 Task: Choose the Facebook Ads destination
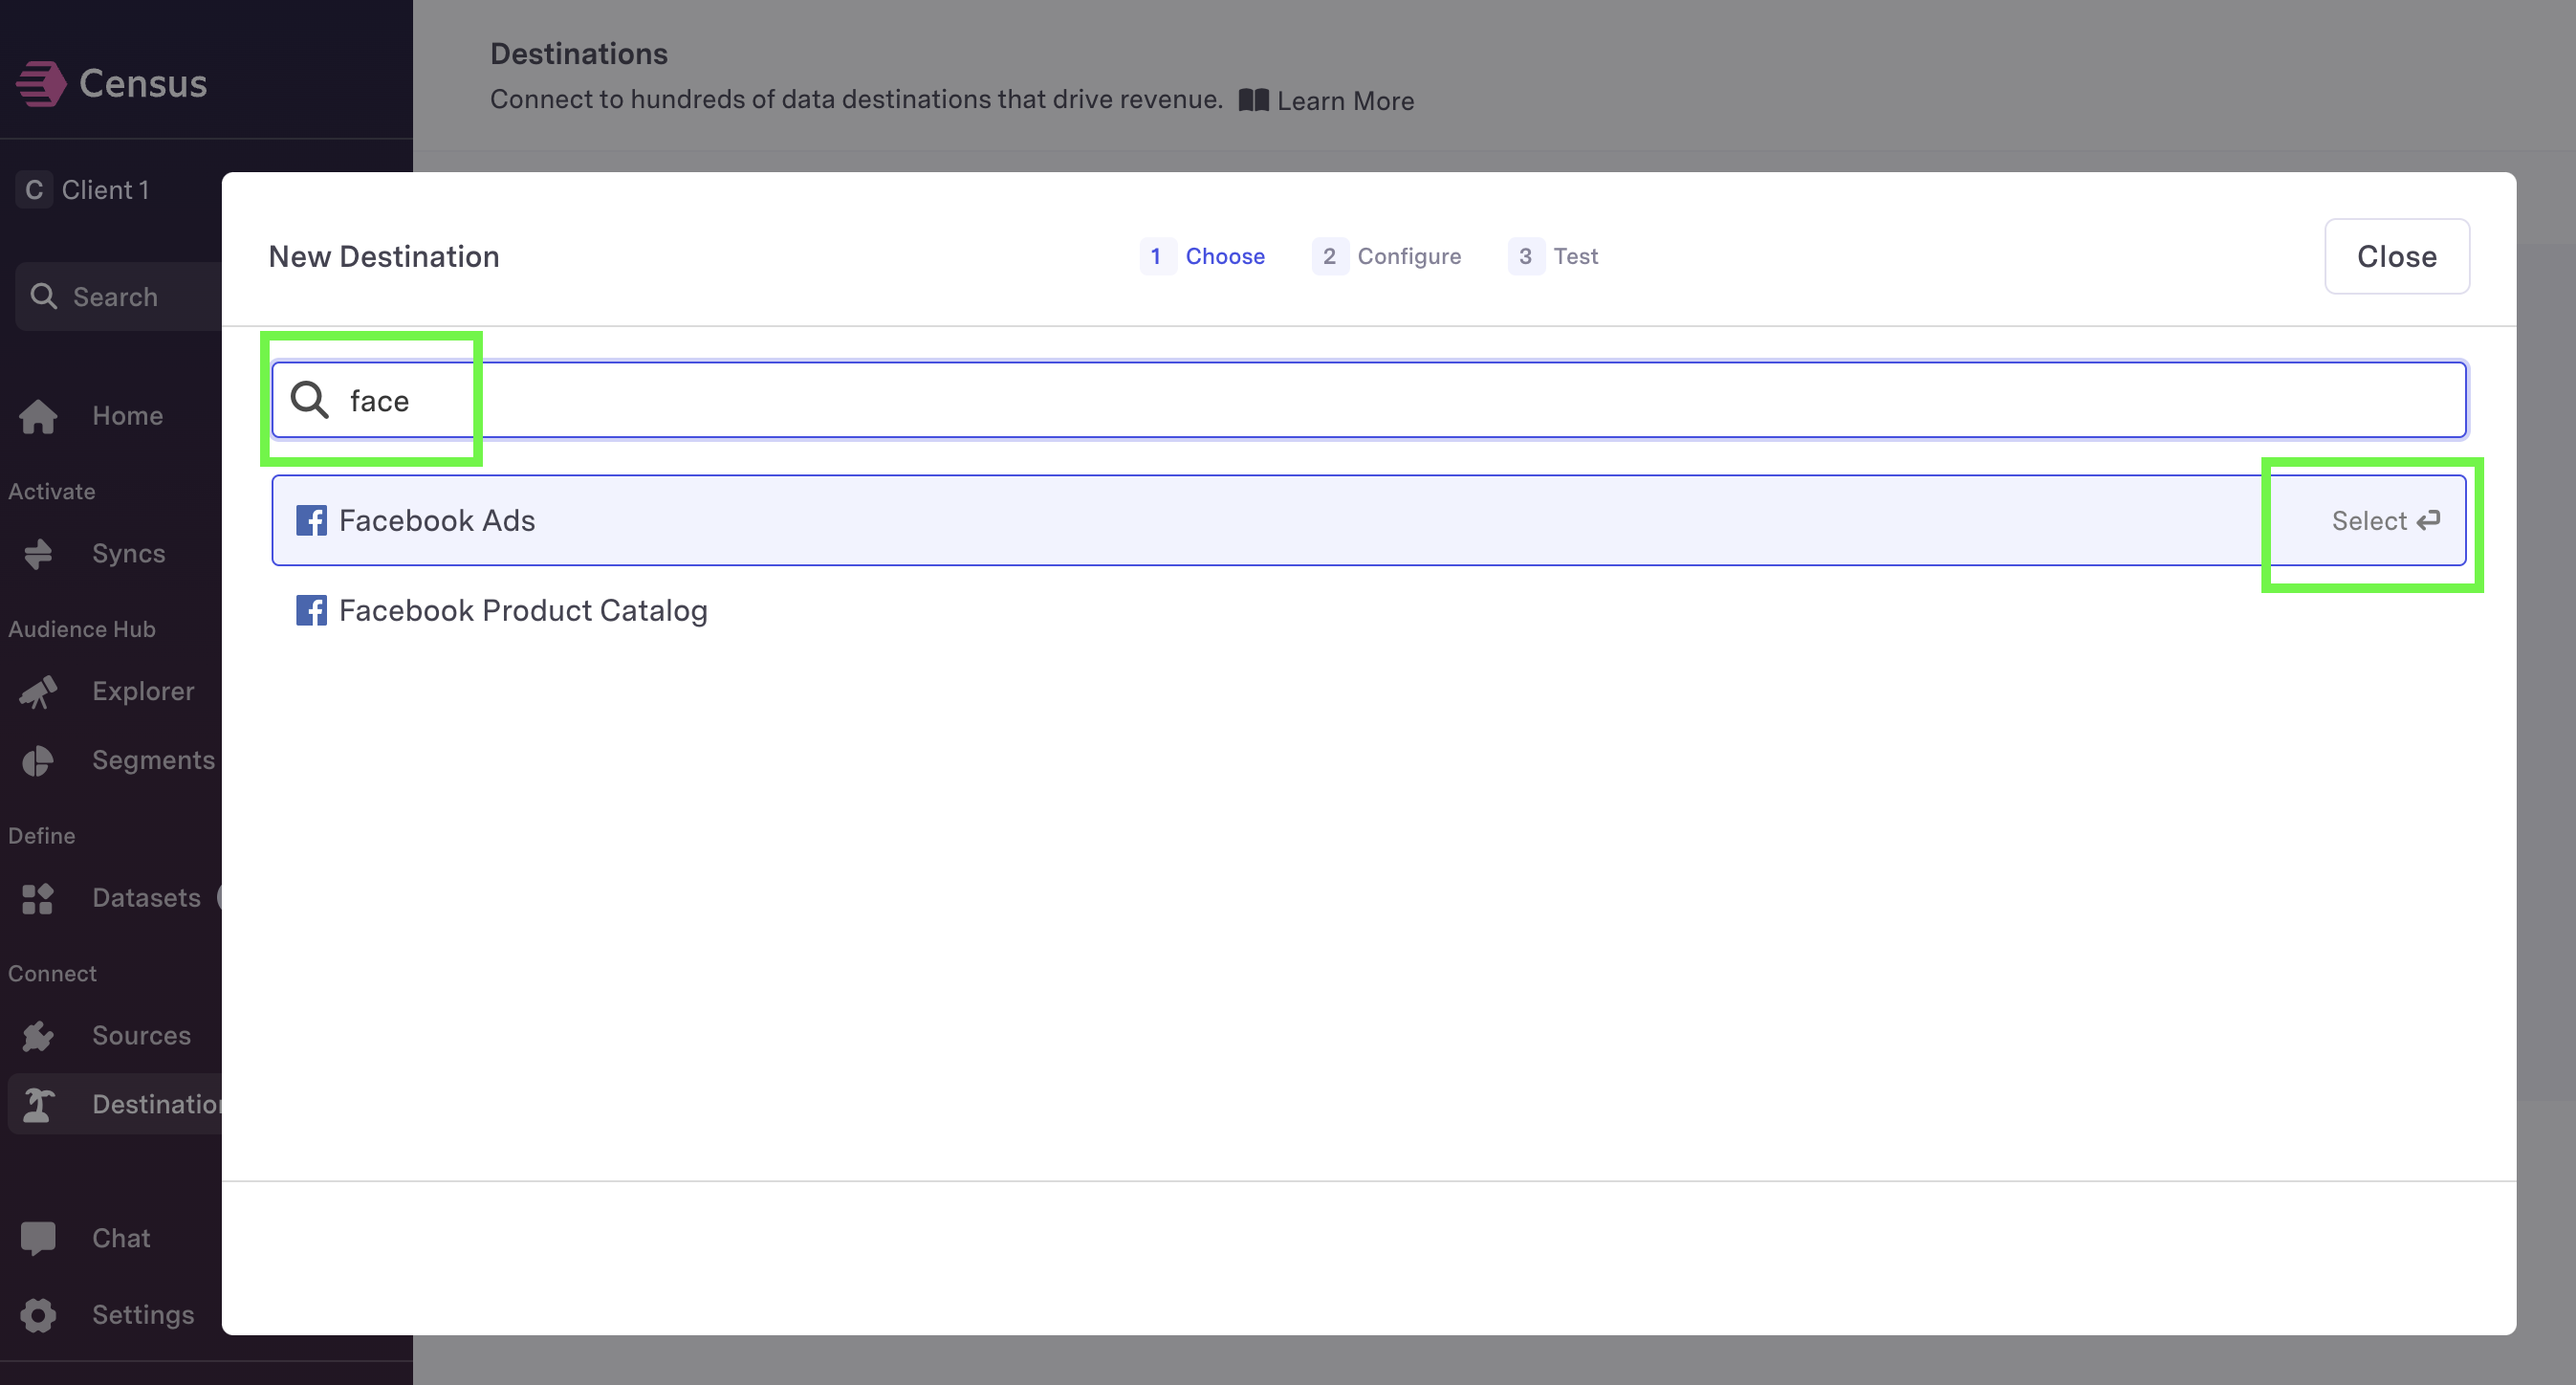coord(1369,520)
